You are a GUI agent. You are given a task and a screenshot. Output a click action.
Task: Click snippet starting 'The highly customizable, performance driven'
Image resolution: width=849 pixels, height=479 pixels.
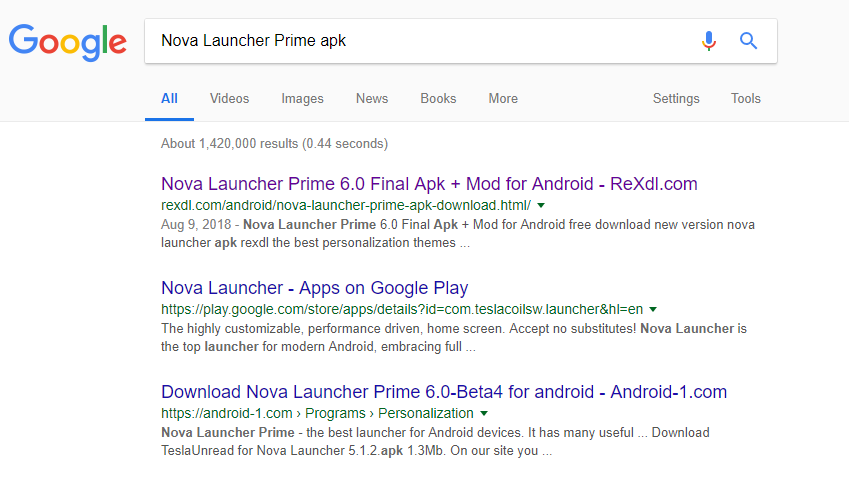(x=454, y=337)
